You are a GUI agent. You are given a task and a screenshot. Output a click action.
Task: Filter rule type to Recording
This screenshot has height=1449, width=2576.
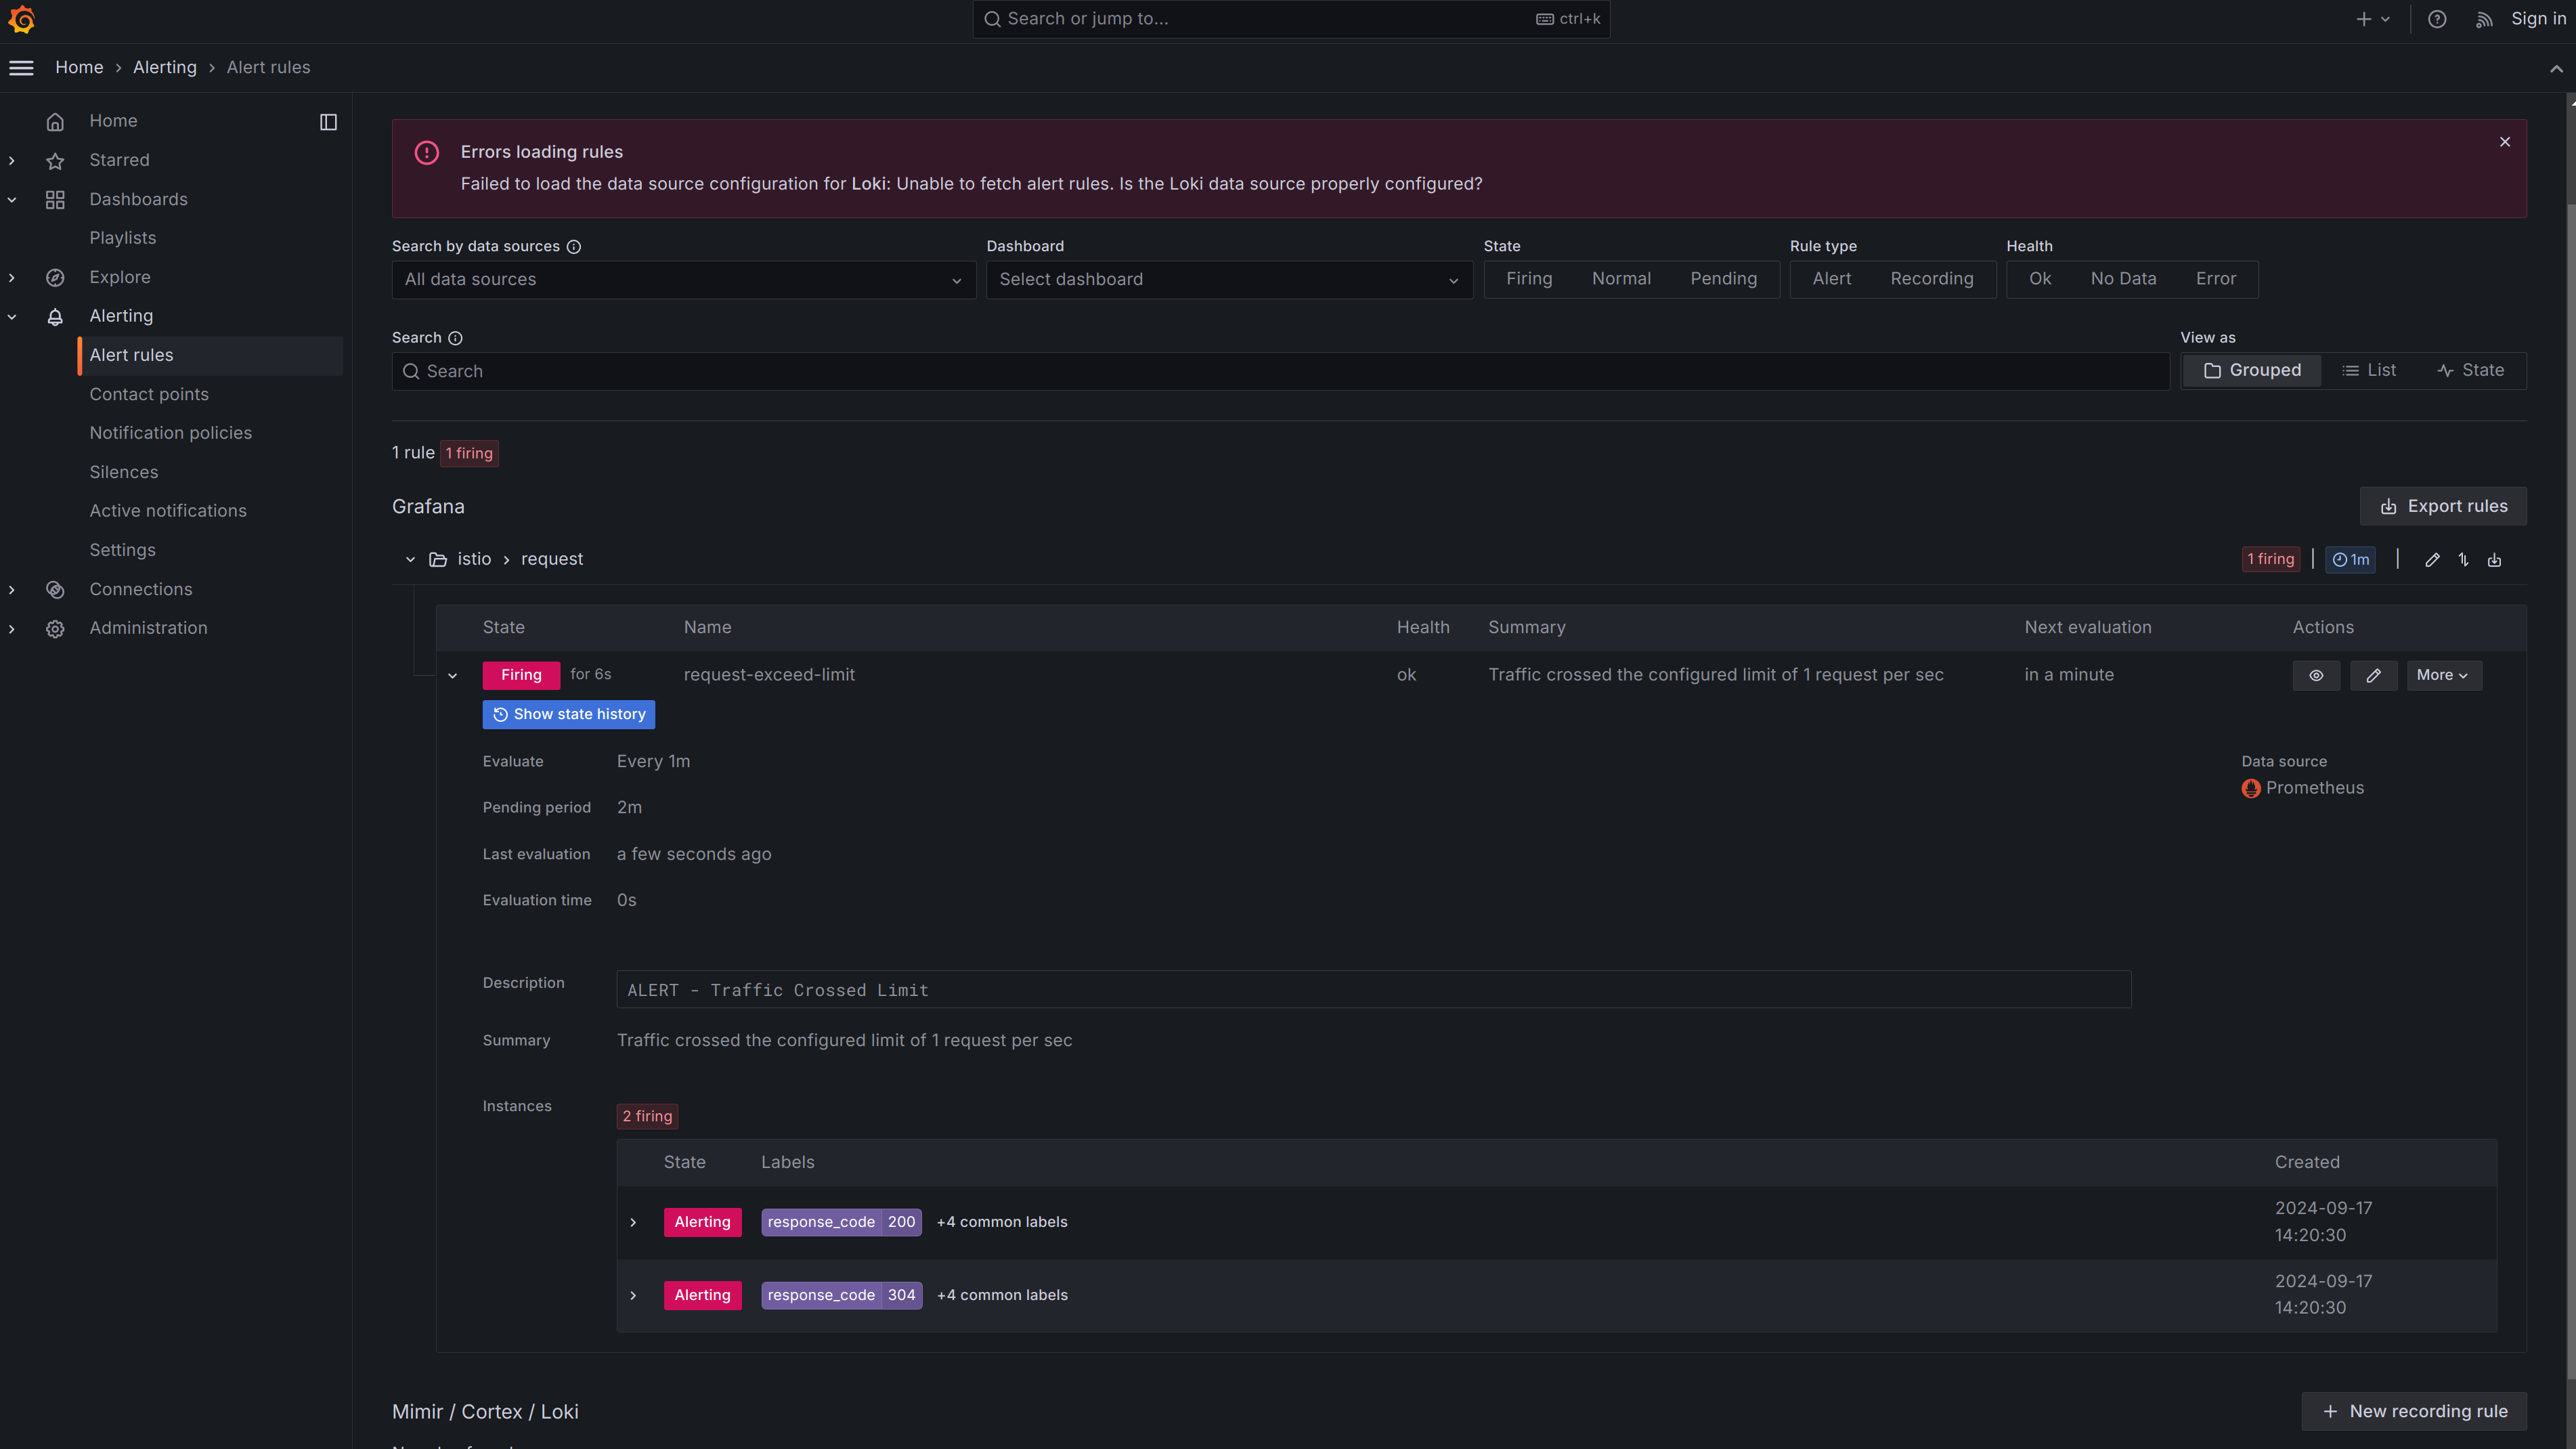1931,279
